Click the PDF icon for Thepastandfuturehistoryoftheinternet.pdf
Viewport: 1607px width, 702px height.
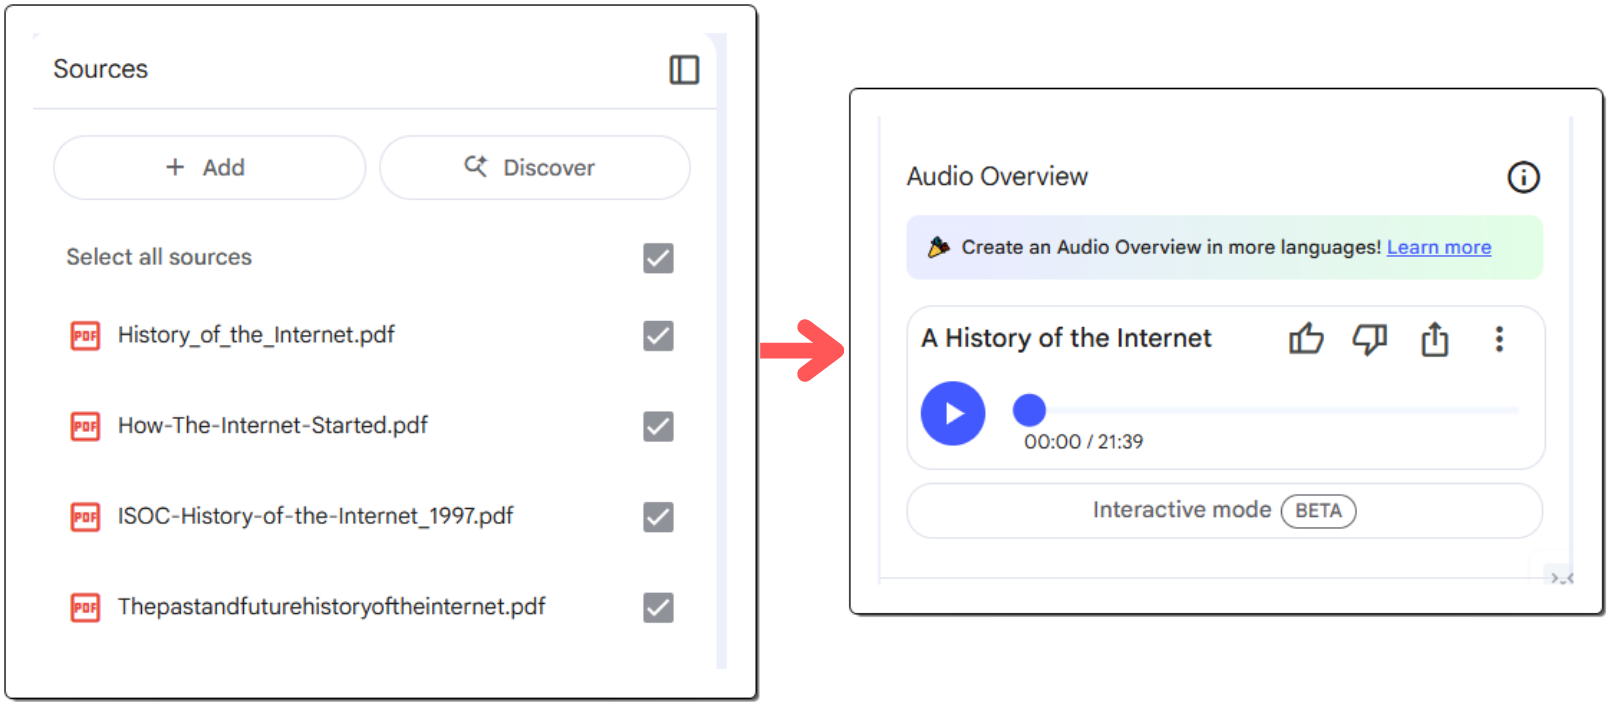85,607
